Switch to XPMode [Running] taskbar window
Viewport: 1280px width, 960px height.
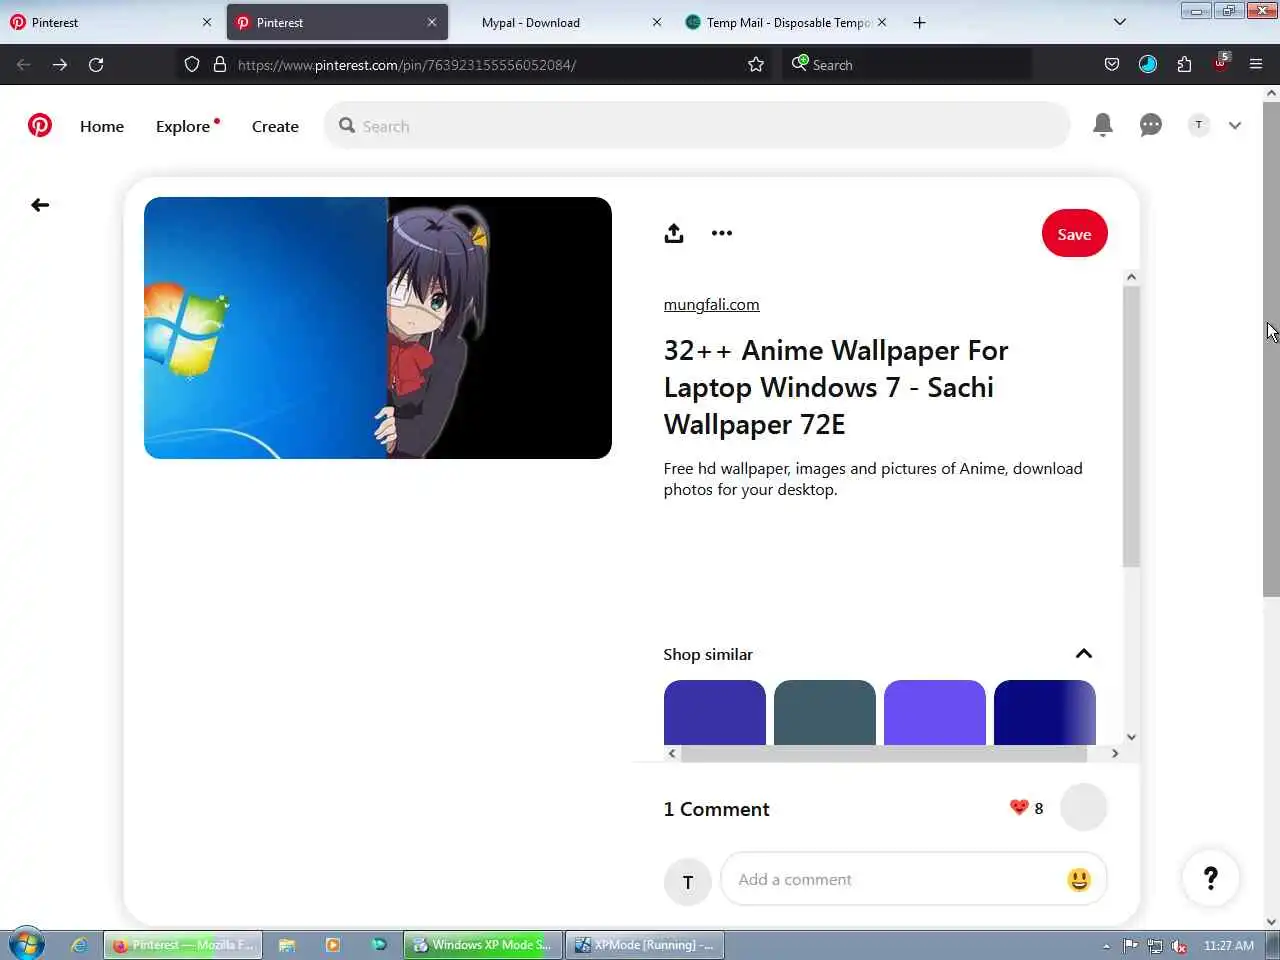click(645, 945)
